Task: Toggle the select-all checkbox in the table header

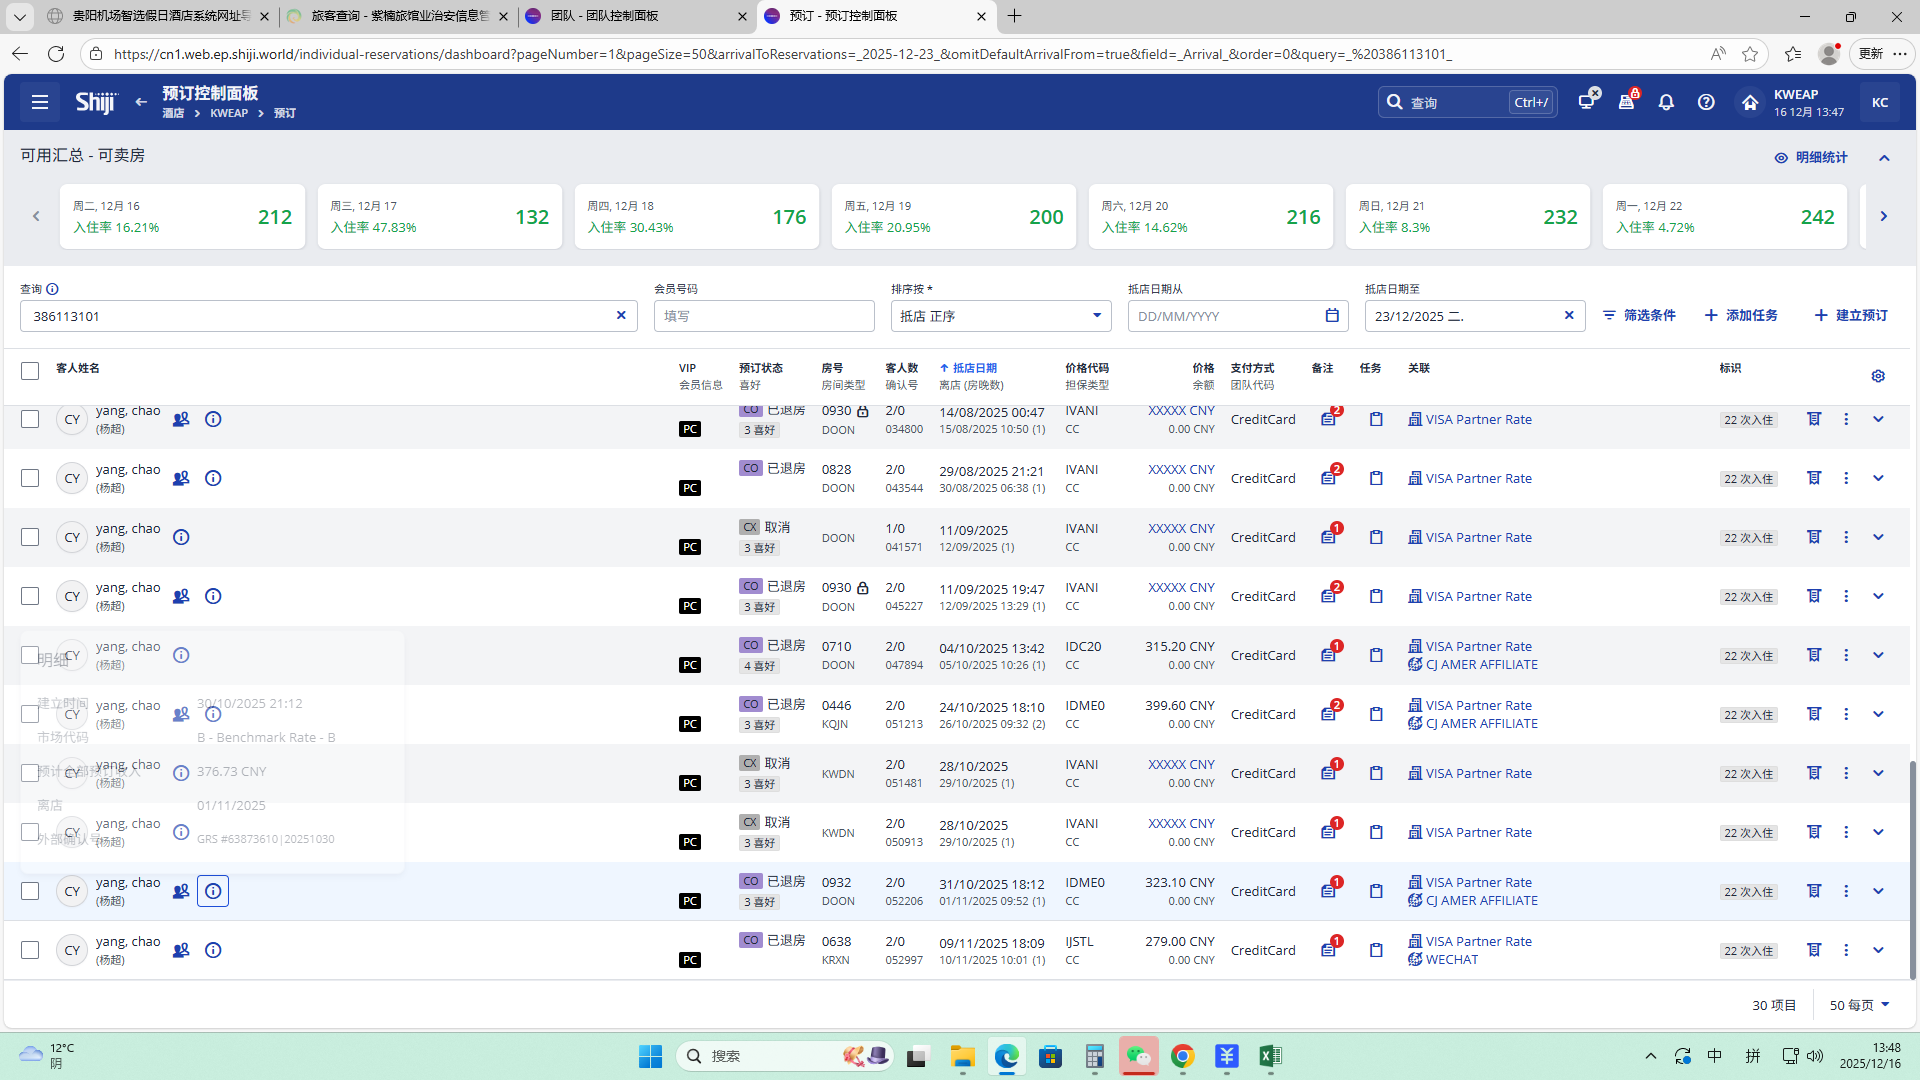Action: (30, 371)
